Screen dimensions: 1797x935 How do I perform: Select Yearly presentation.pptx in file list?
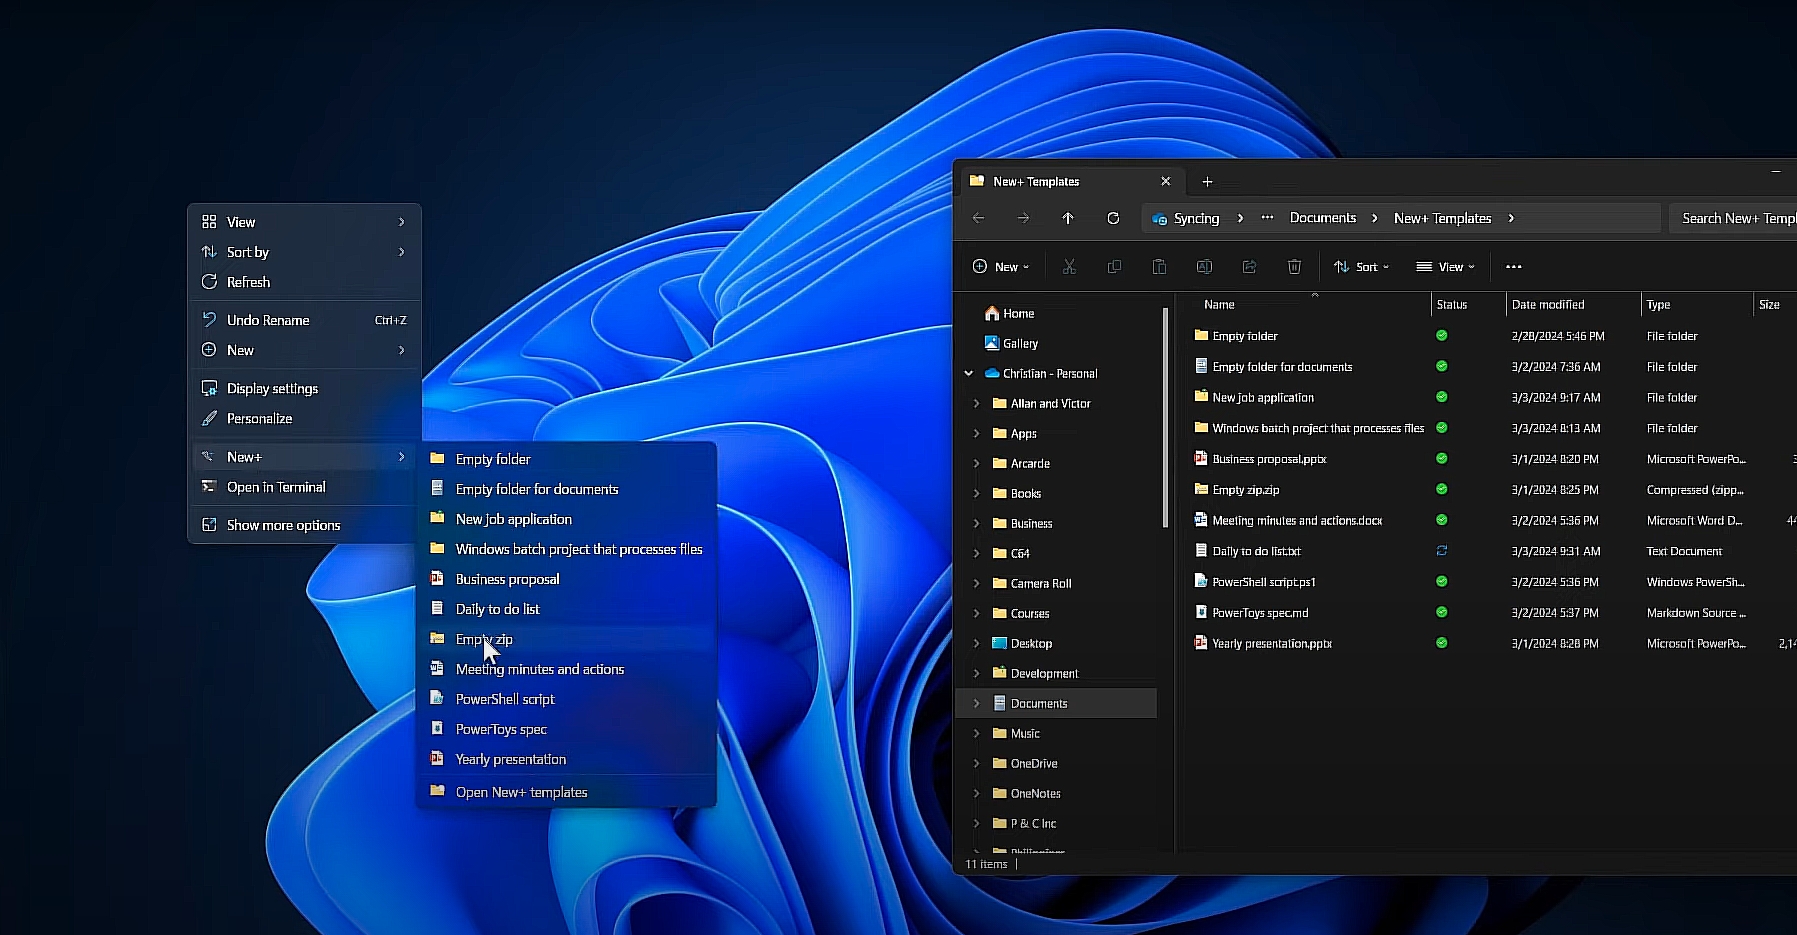1272,644
